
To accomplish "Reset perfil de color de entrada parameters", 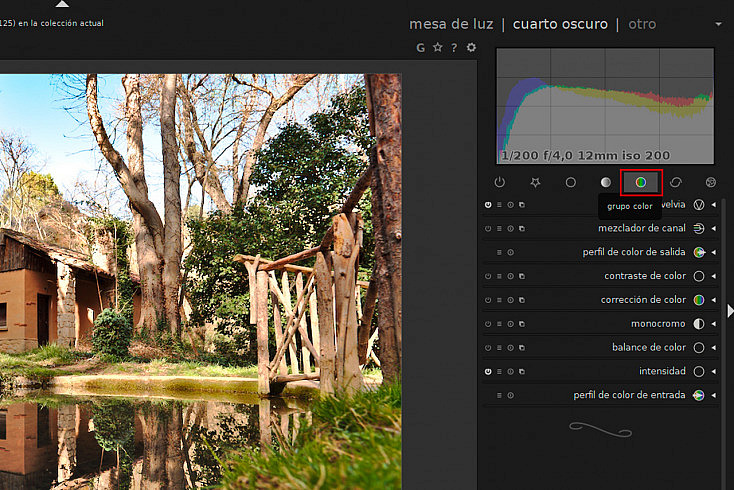I will pyautogui.click(x=511, y=396).
